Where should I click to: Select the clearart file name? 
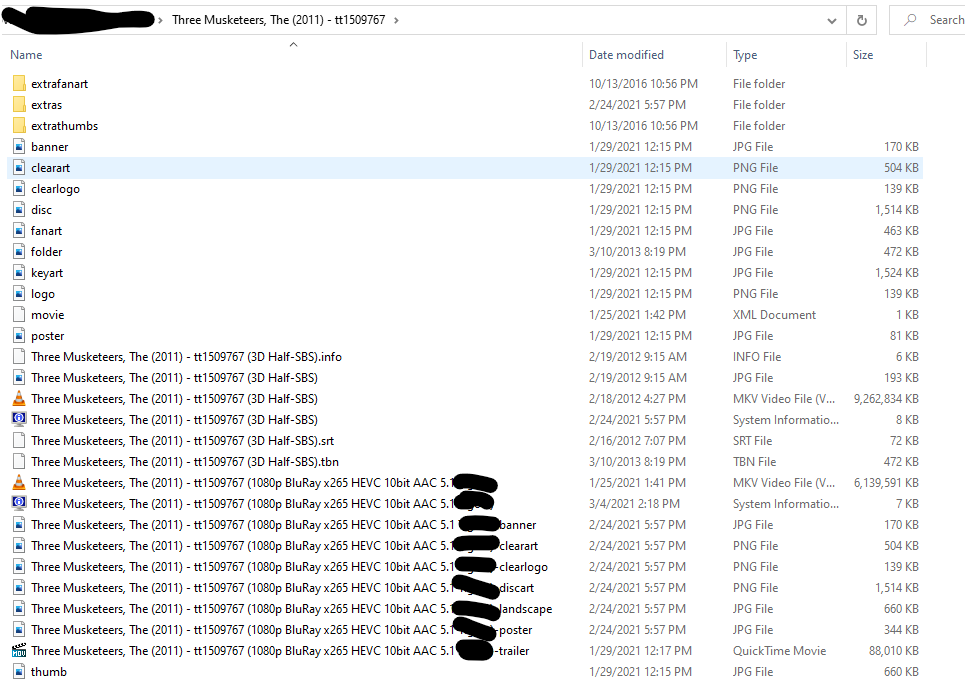50,167
